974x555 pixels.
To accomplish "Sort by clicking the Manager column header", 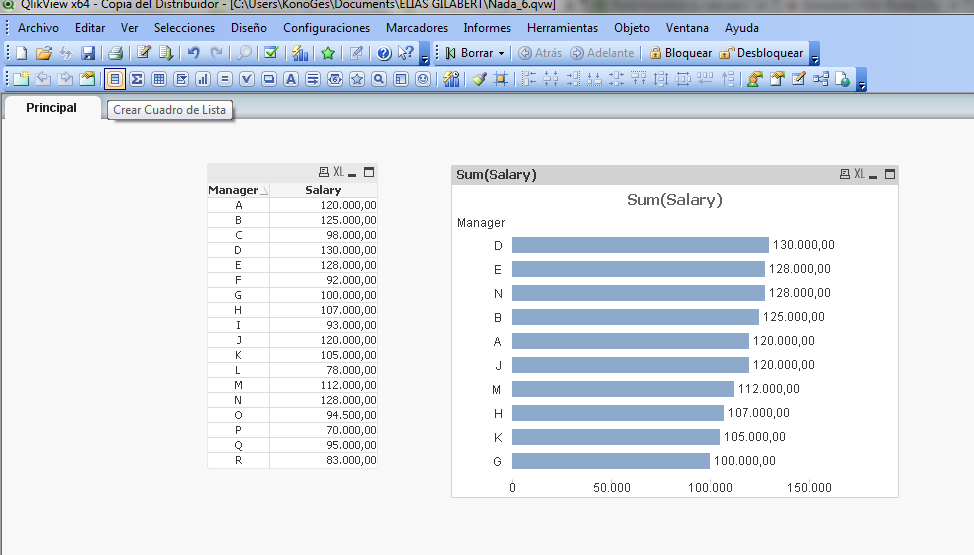I will [x=233, y=190].
